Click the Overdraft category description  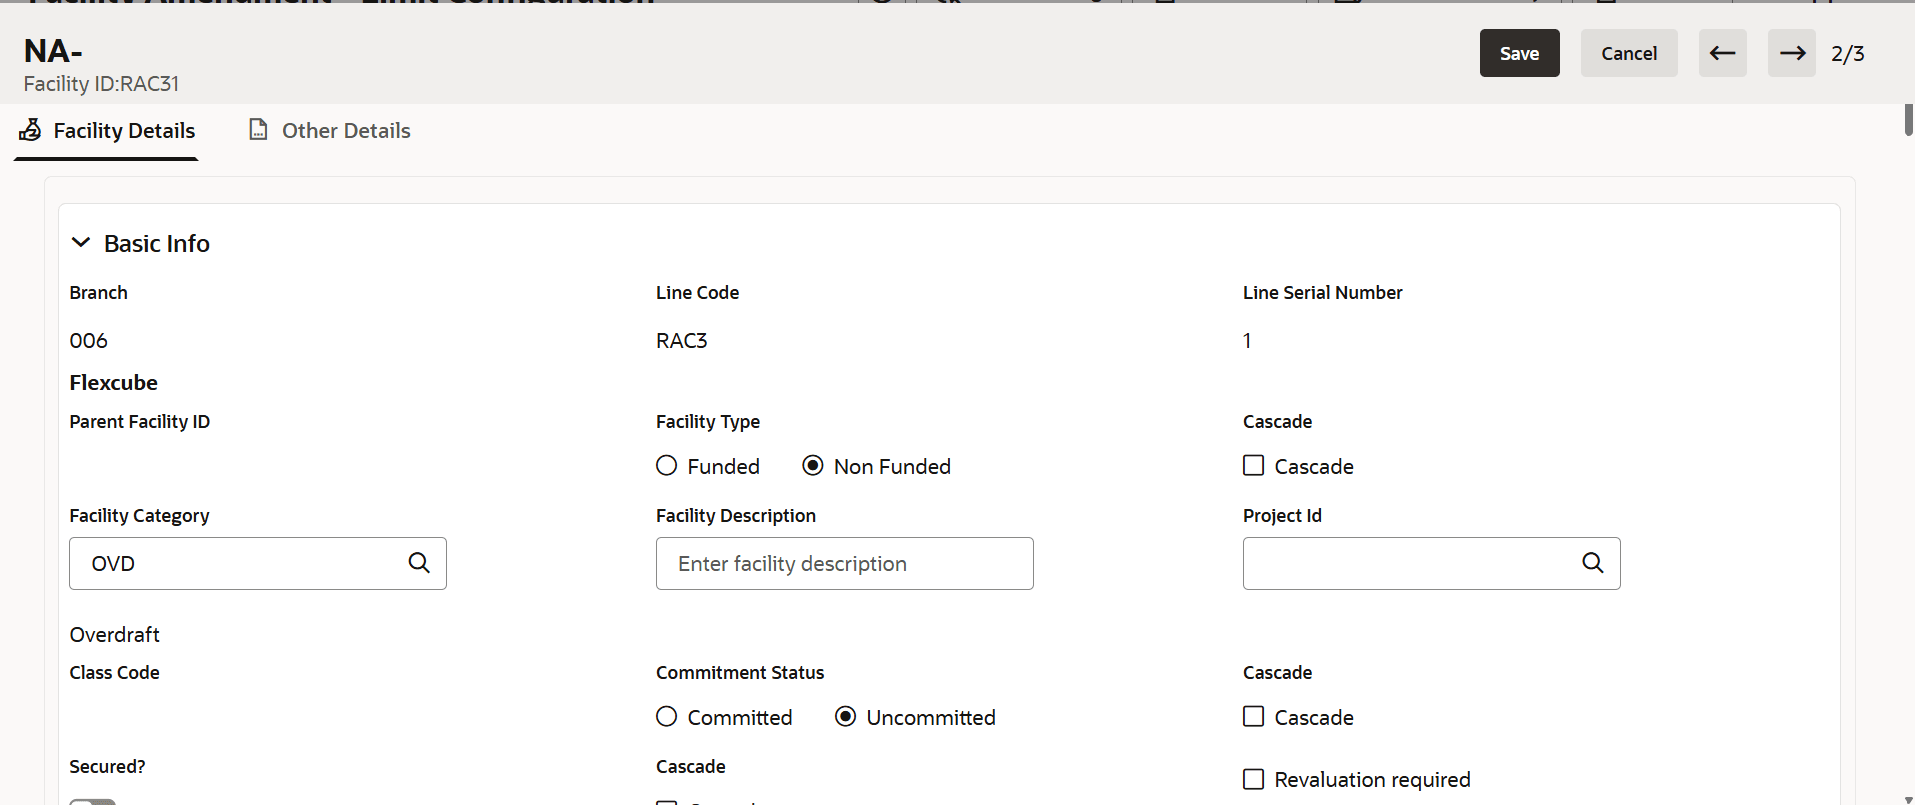click(115, 635)
